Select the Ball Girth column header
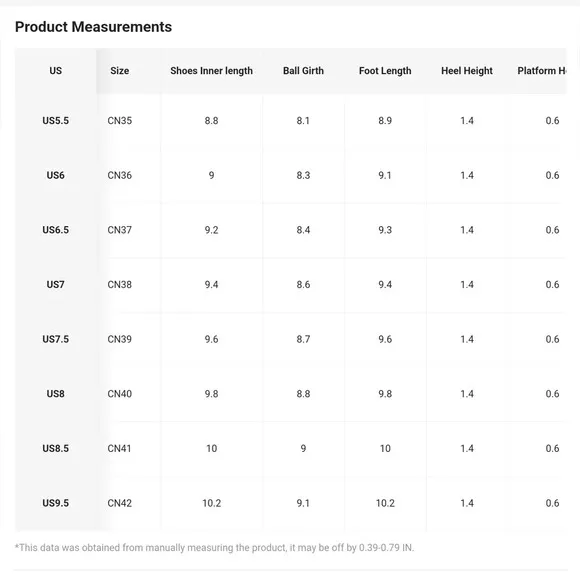Screen dimensions: 580x580 click(x=303, y=71)
